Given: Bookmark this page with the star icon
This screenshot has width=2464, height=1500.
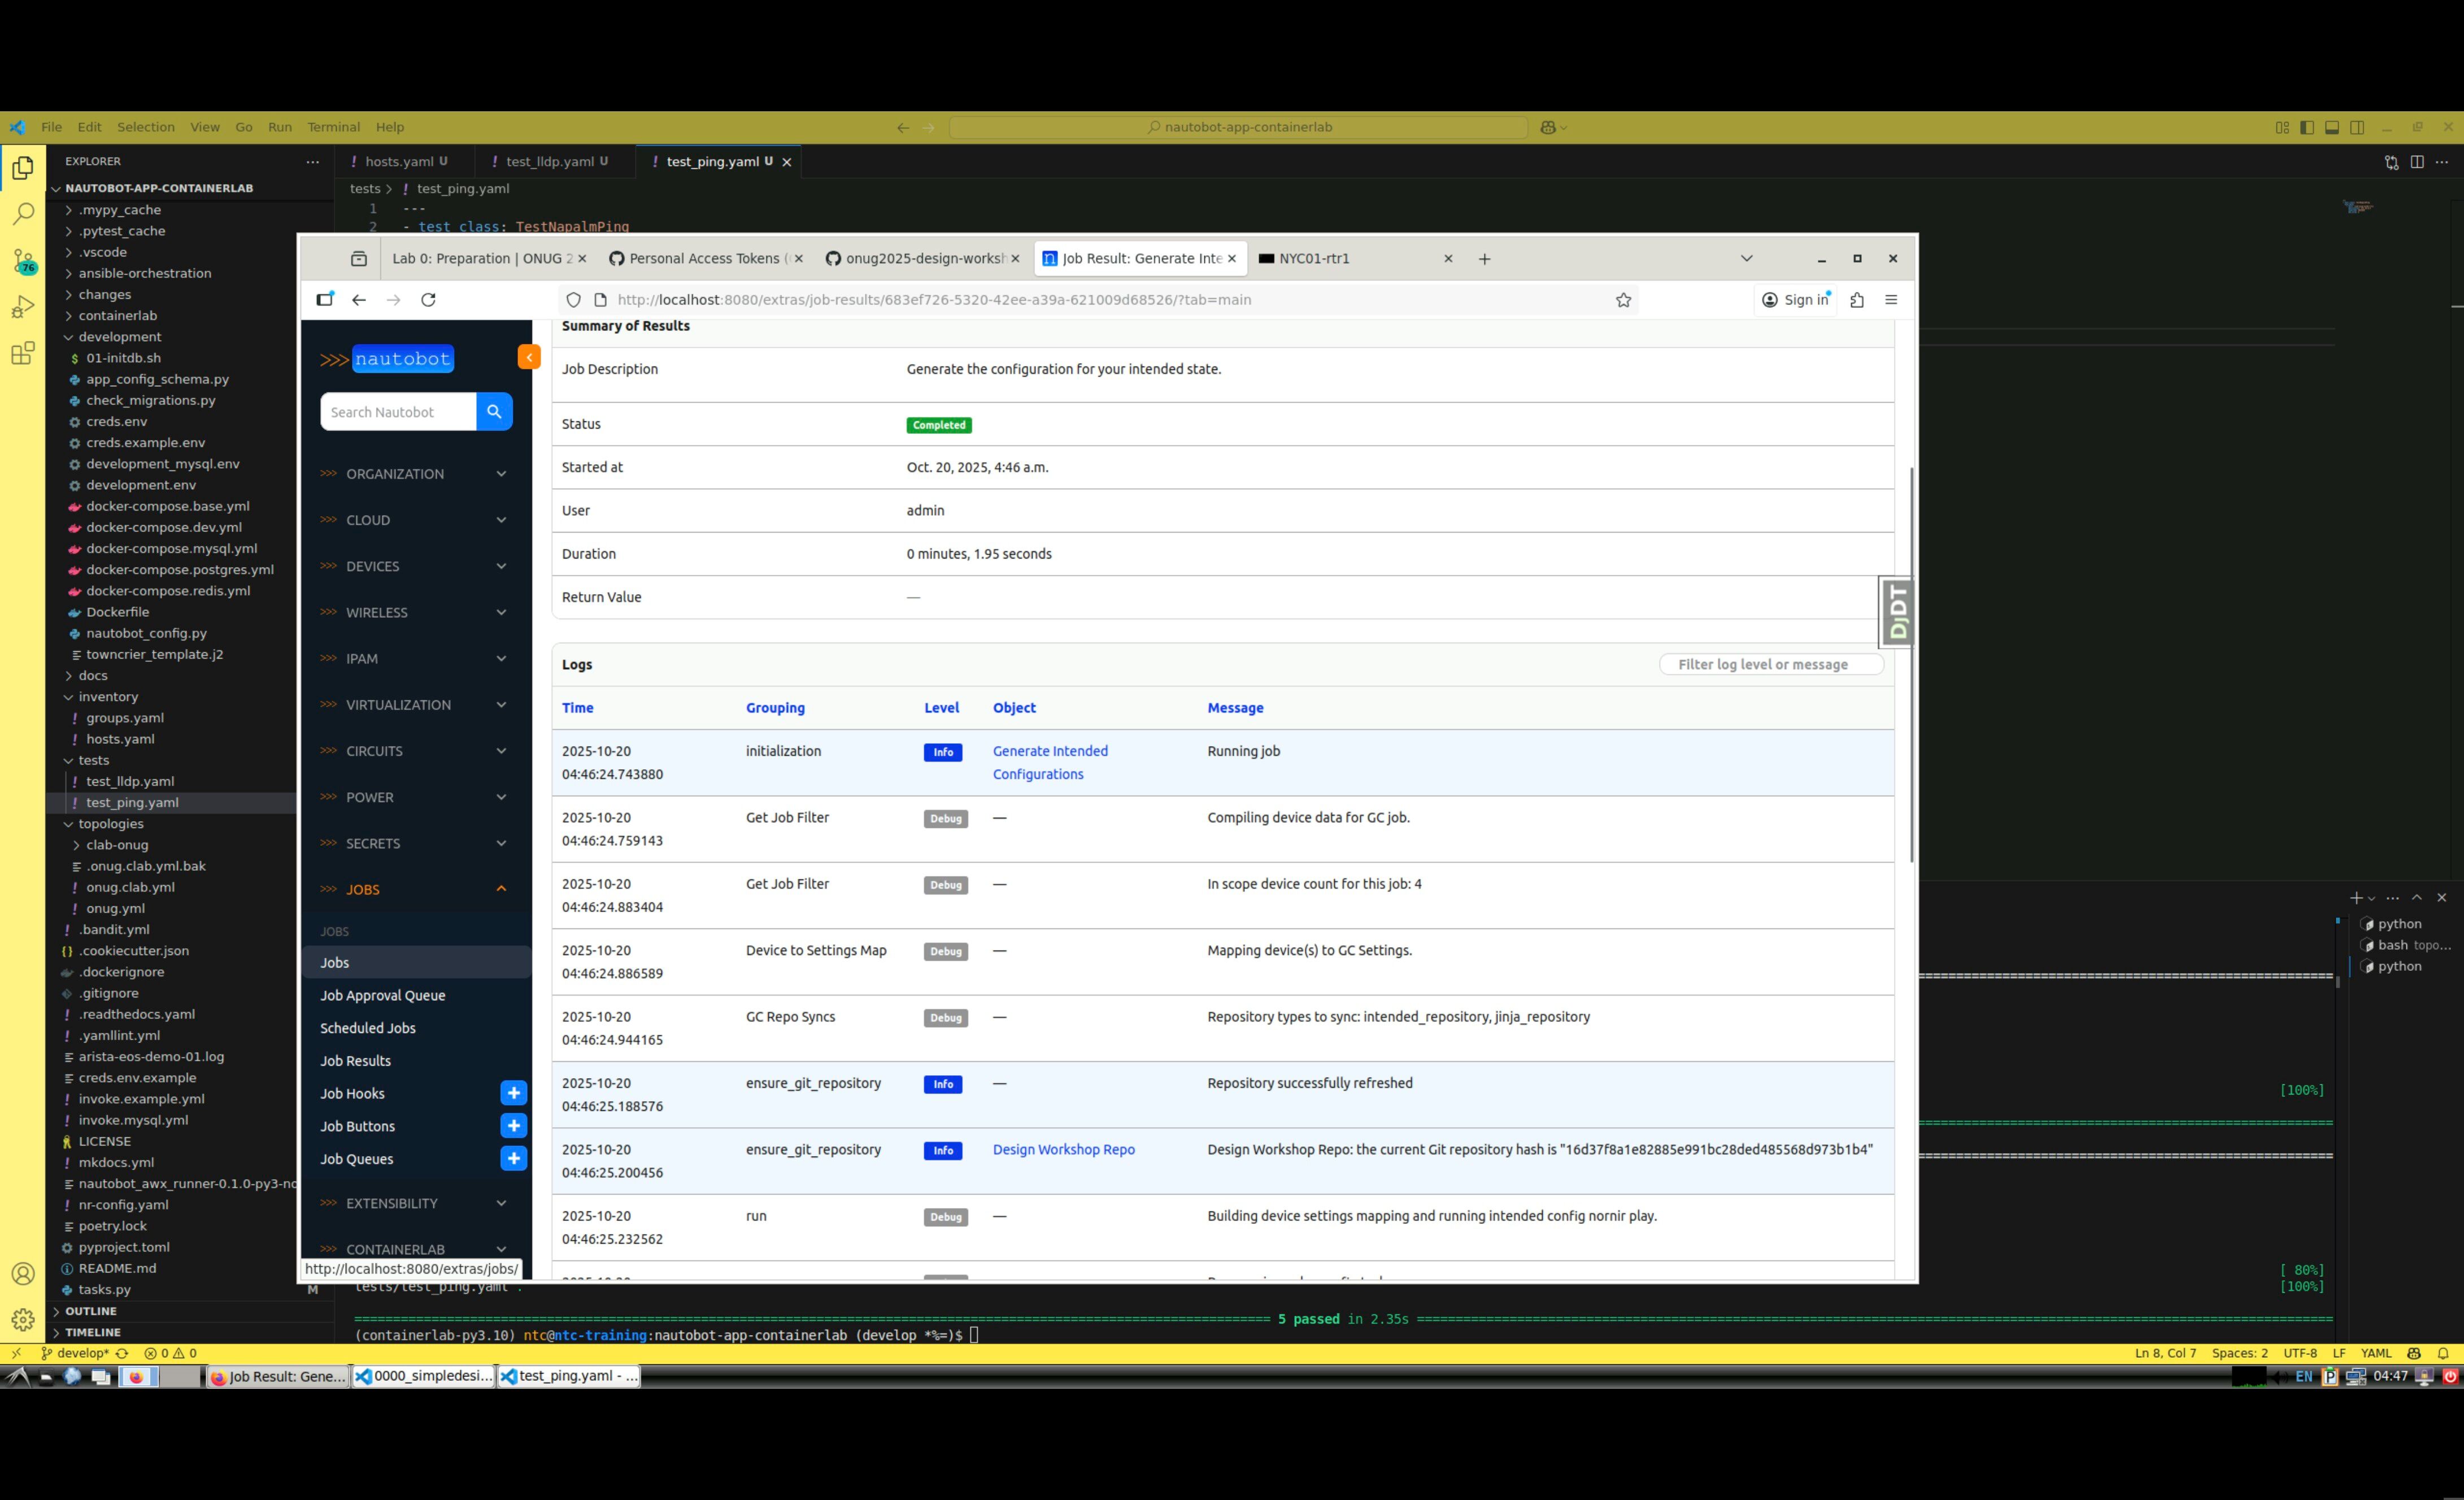Looking at the screenshot, I should pyautogui.click(x=1623, y=300).
